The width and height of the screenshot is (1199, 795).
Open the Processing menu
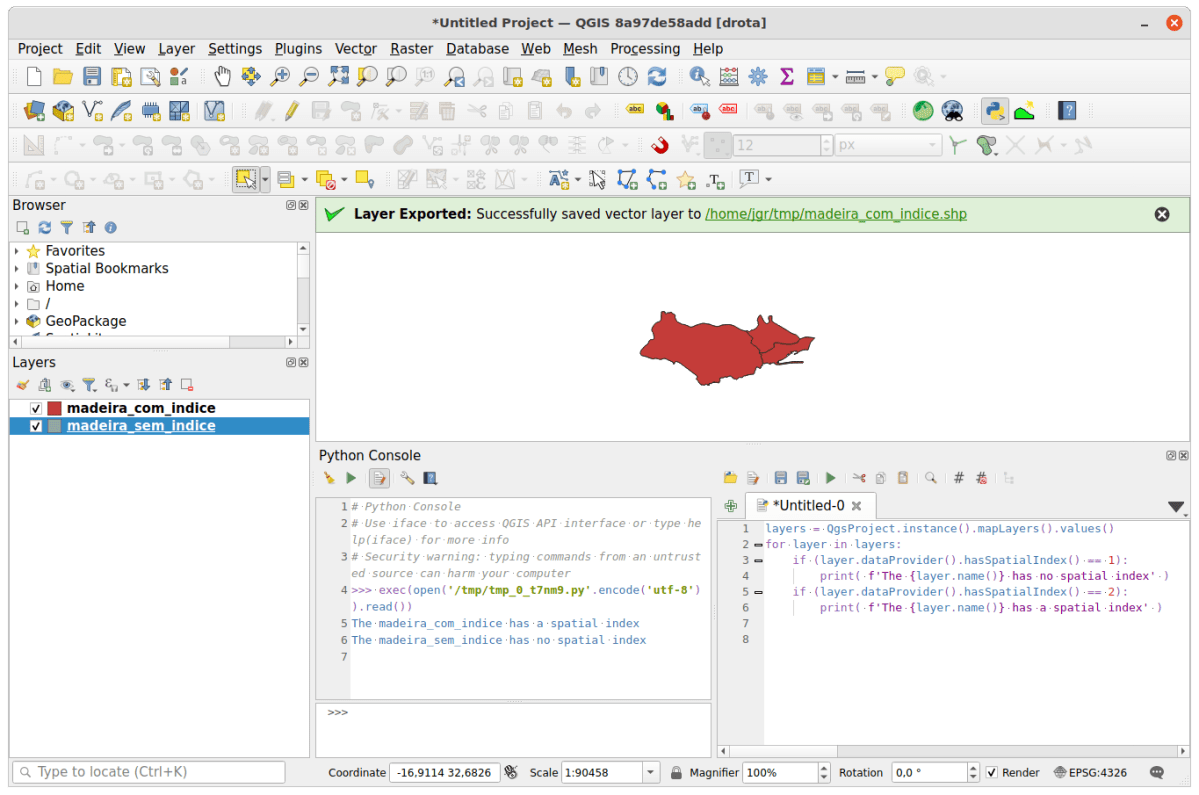click(x=645, y=49)
